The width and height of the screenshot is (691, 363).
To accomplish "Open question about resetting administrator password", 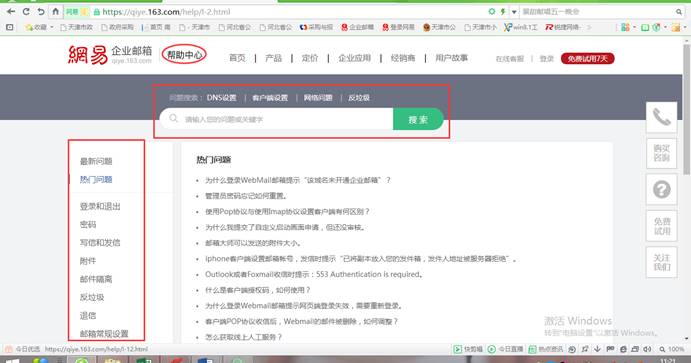I will coord(246,196).
